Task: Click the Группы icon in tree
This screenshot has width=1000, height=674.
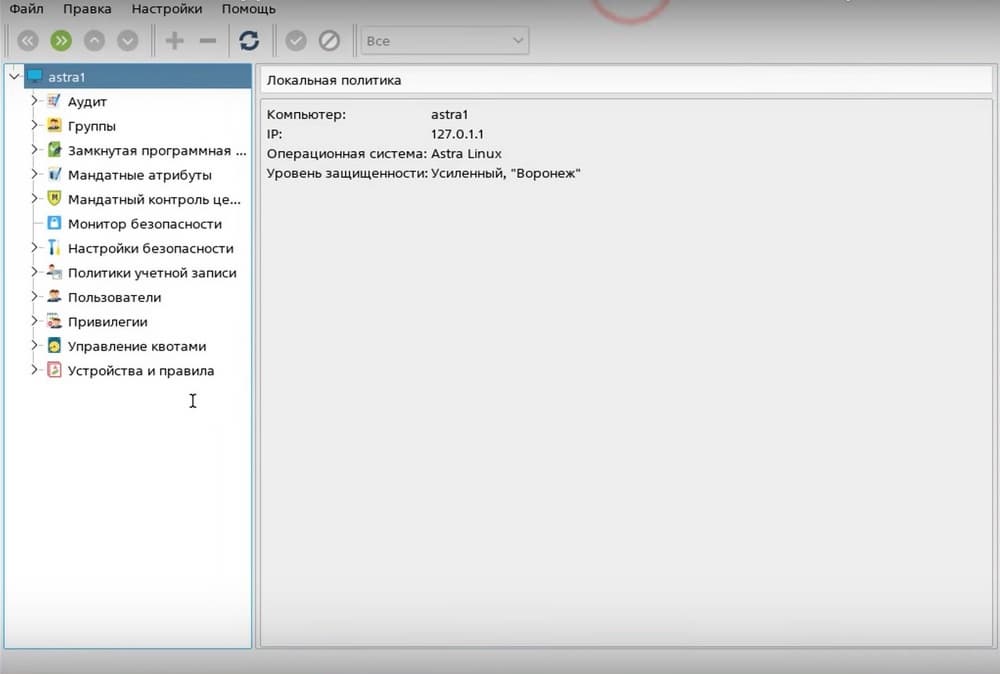Action: point(54,125)
